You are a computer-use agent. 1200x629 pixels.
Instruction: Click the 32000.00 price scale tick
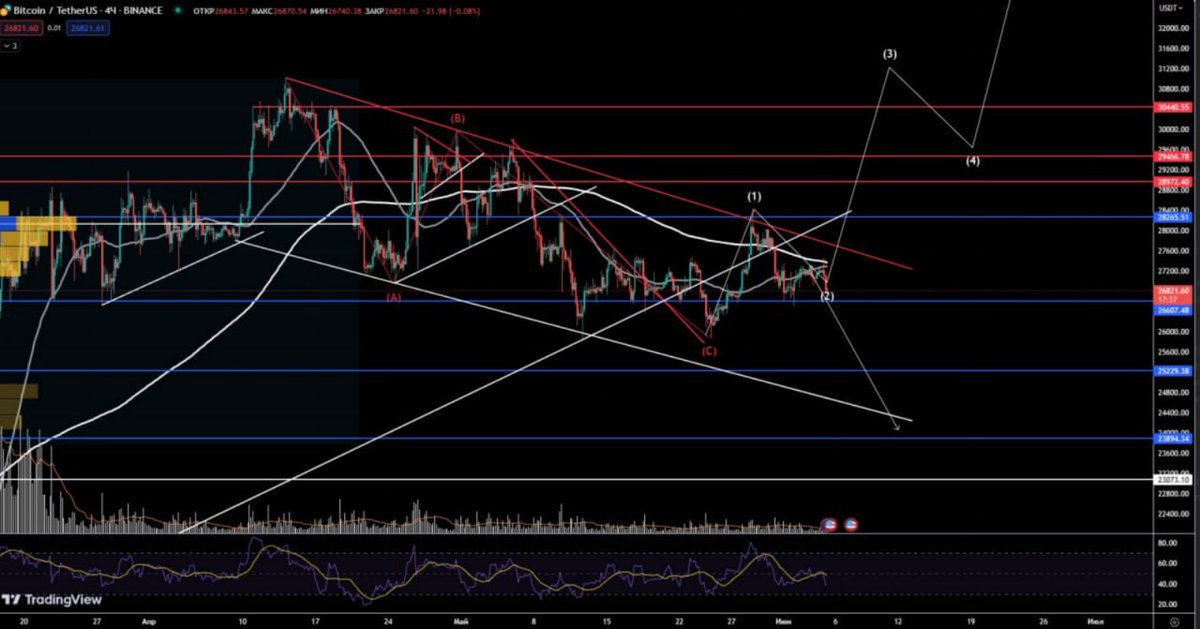click(1173, 28)
